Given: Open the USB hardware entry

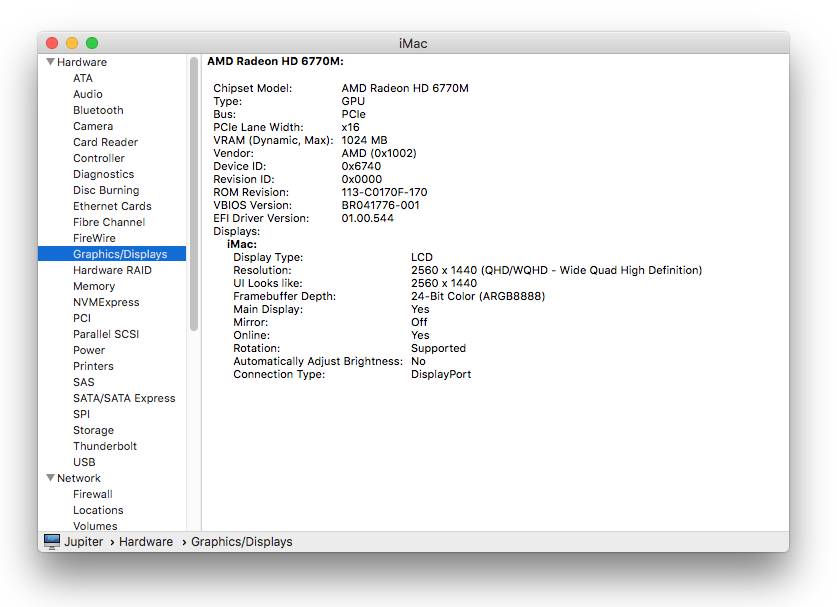Looking at the screenshot, I should [x=84, y=462].
